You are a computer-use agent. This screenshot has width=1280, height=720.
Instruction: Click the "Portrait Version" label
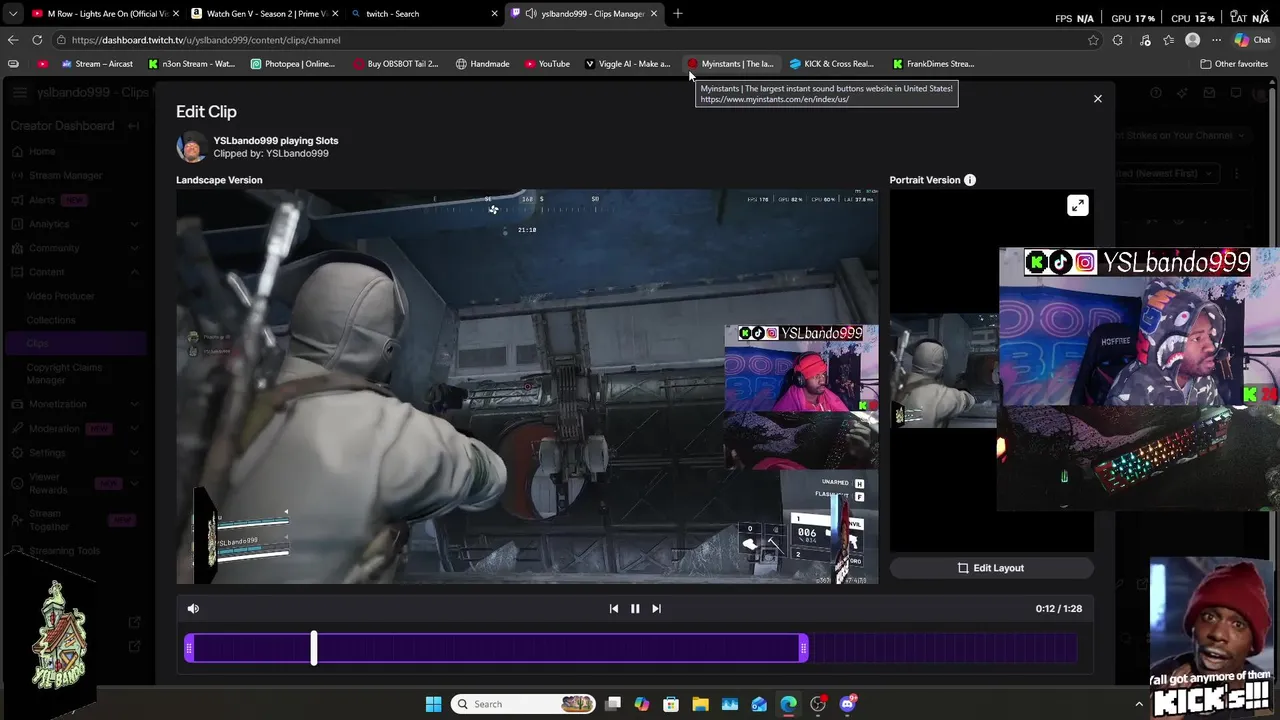tap(925, 180)
